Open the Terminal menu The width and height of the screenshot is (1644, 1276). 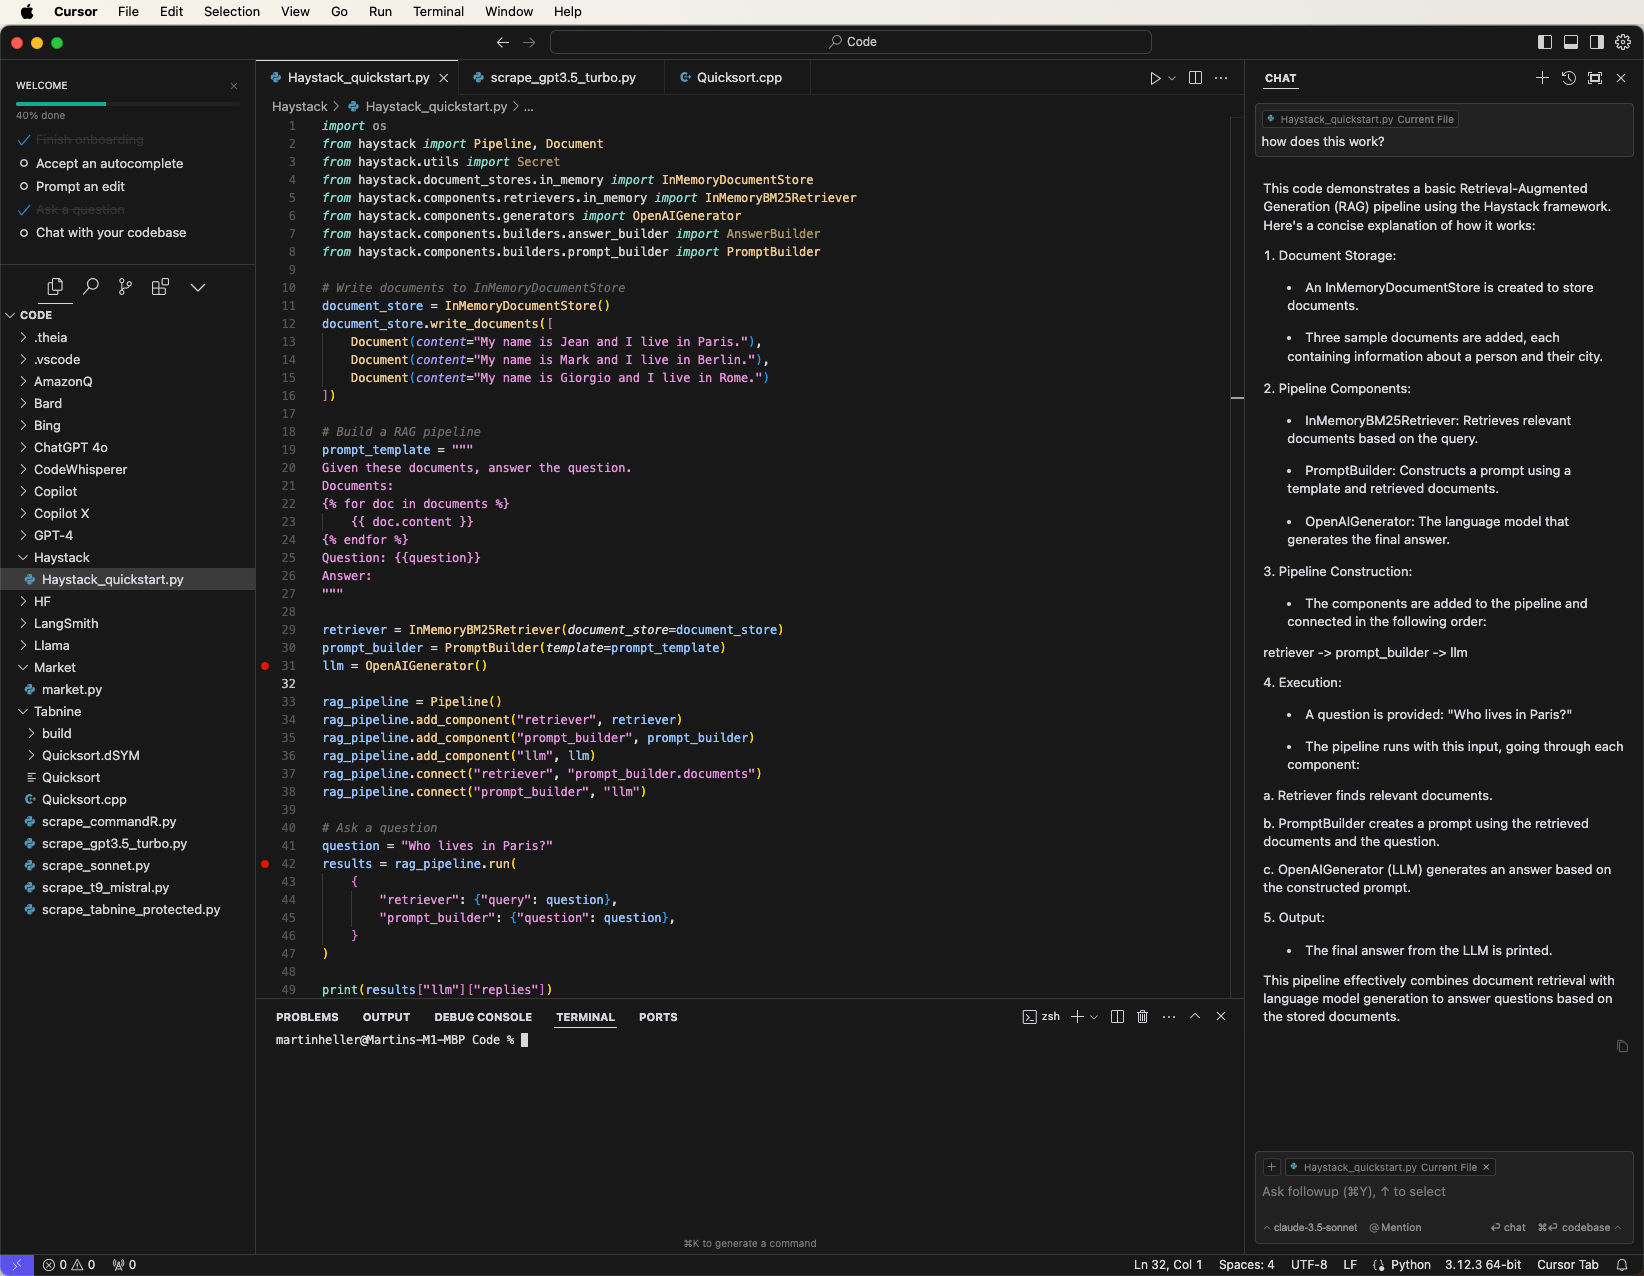point(438,11)
